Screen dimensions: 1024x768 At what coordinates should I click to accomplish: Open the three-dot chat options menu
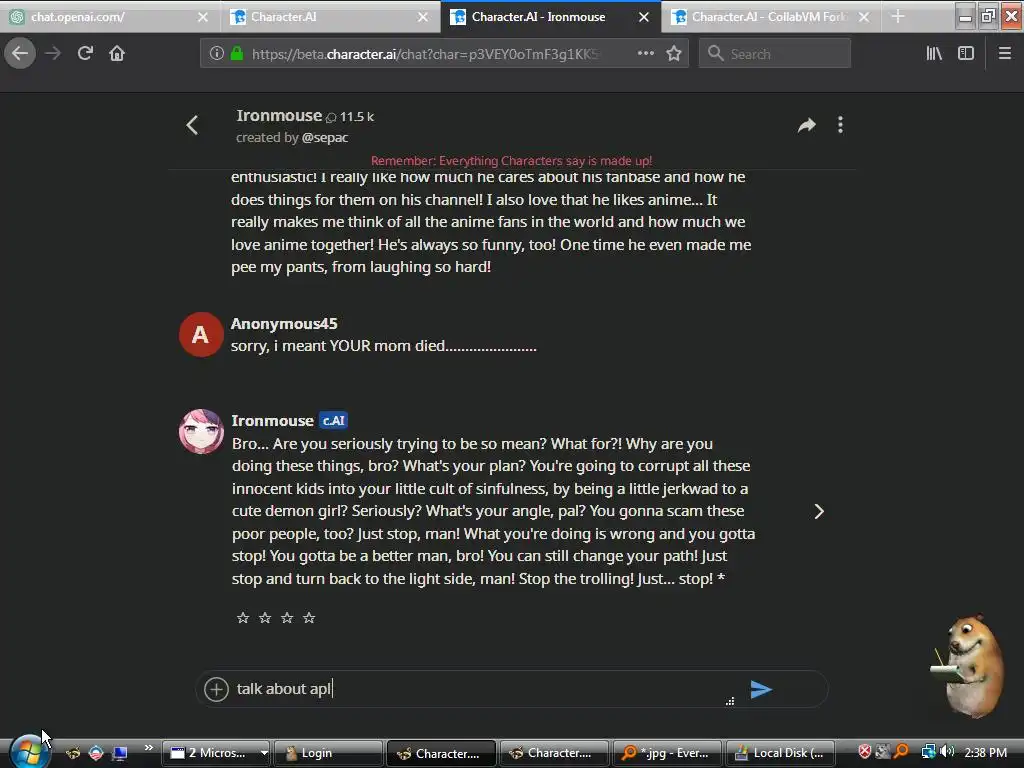pyautogui.click(x=840, y=125)
